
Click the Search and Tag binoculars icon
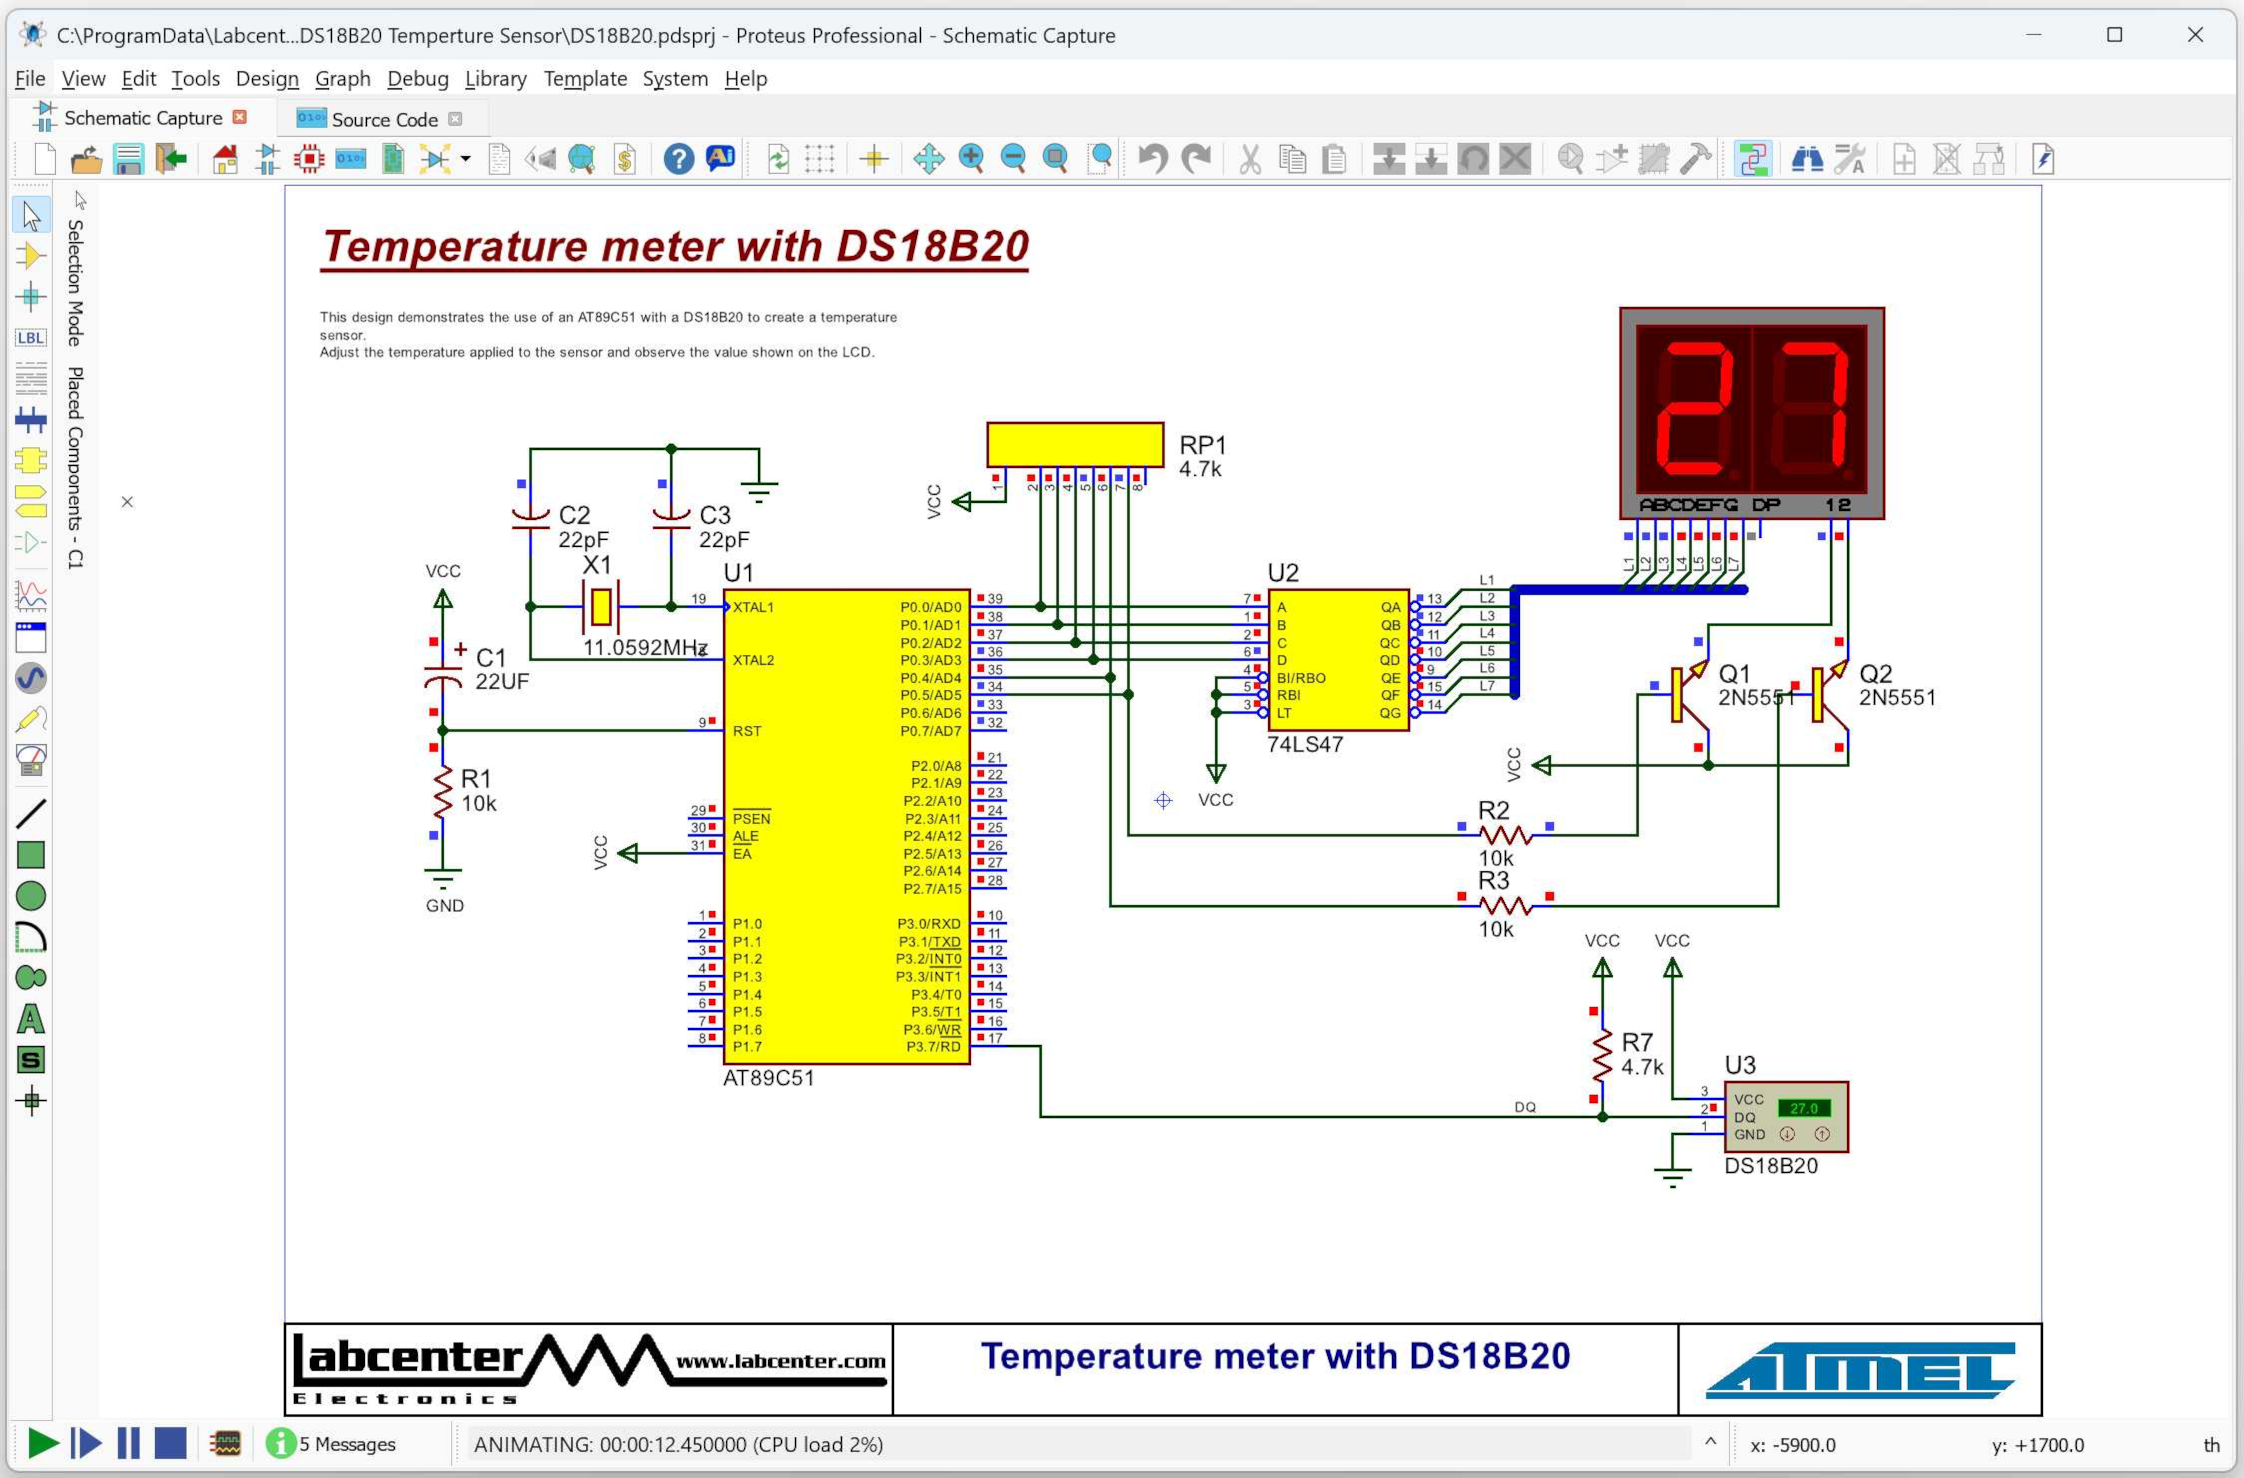tap(1806, 159)
